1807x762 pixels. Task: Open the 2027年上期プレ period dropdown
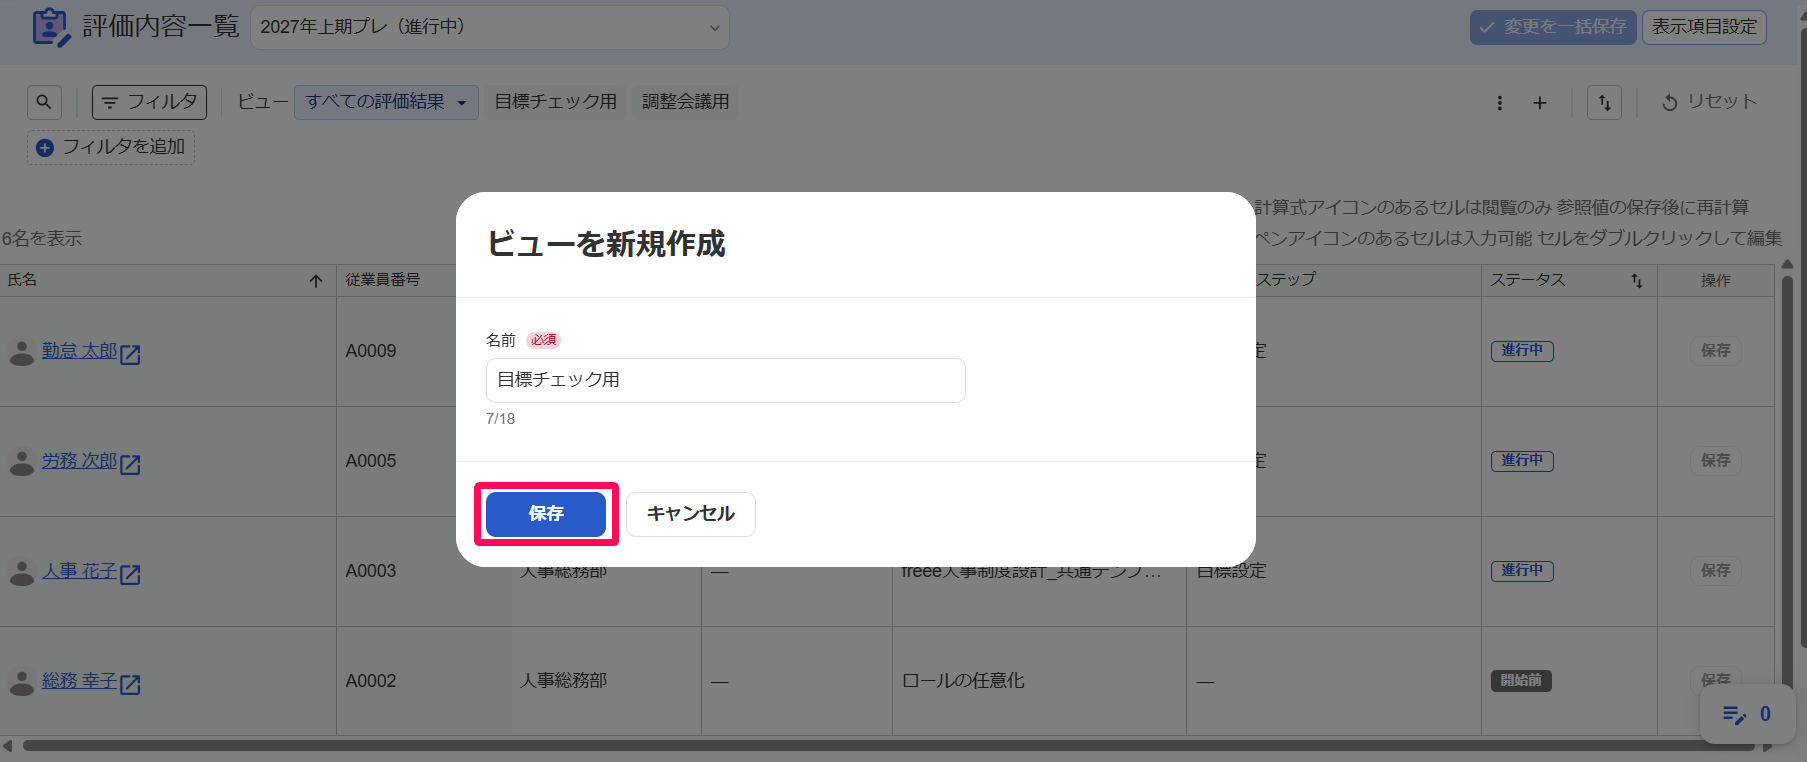[490, 27]
